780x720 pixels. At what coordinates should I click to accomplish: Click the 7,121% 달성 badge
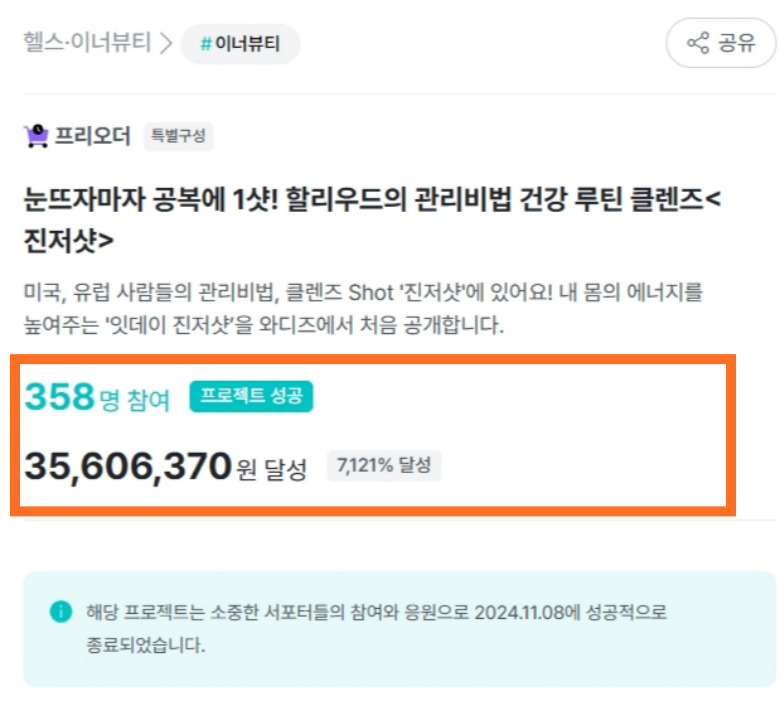pos(384,465)
